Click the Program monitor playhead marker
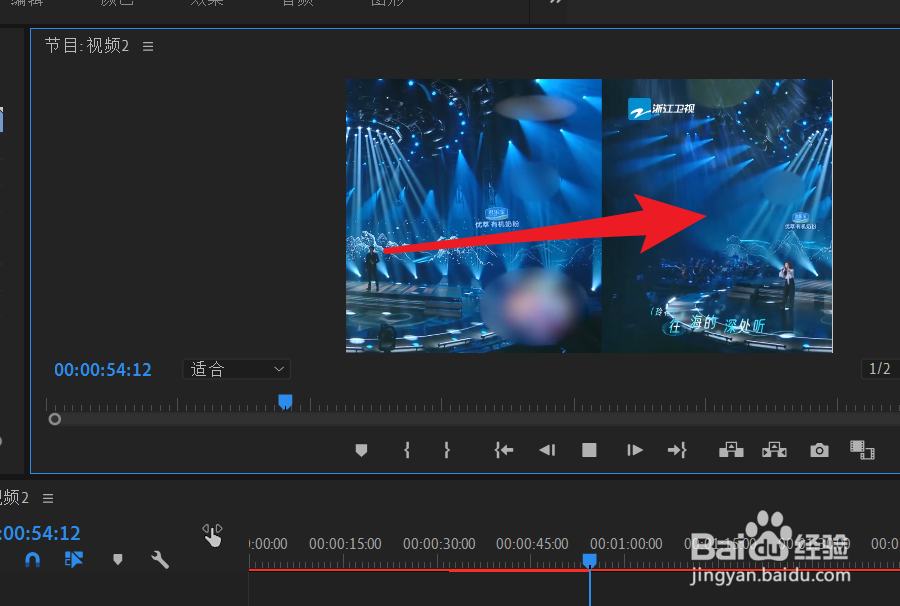The width and height of the screenshot is (900, 606). click(285, 401)
